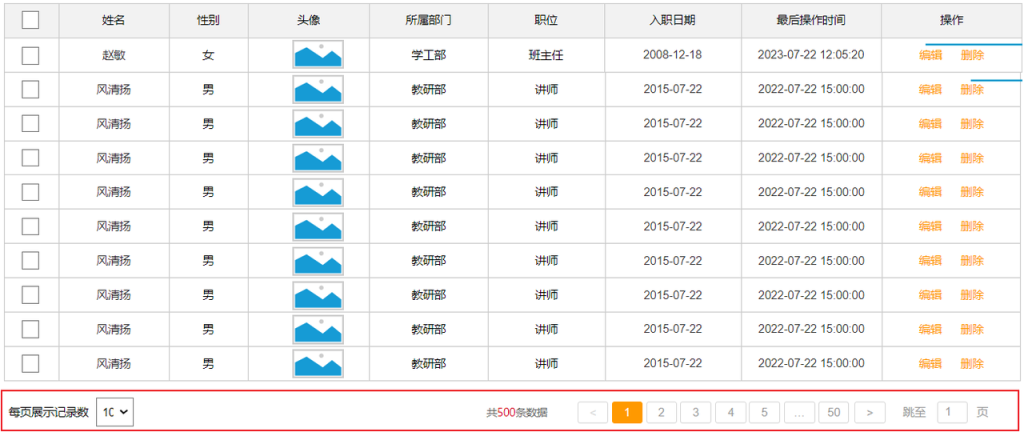Open page 5 in pagination

764,412
